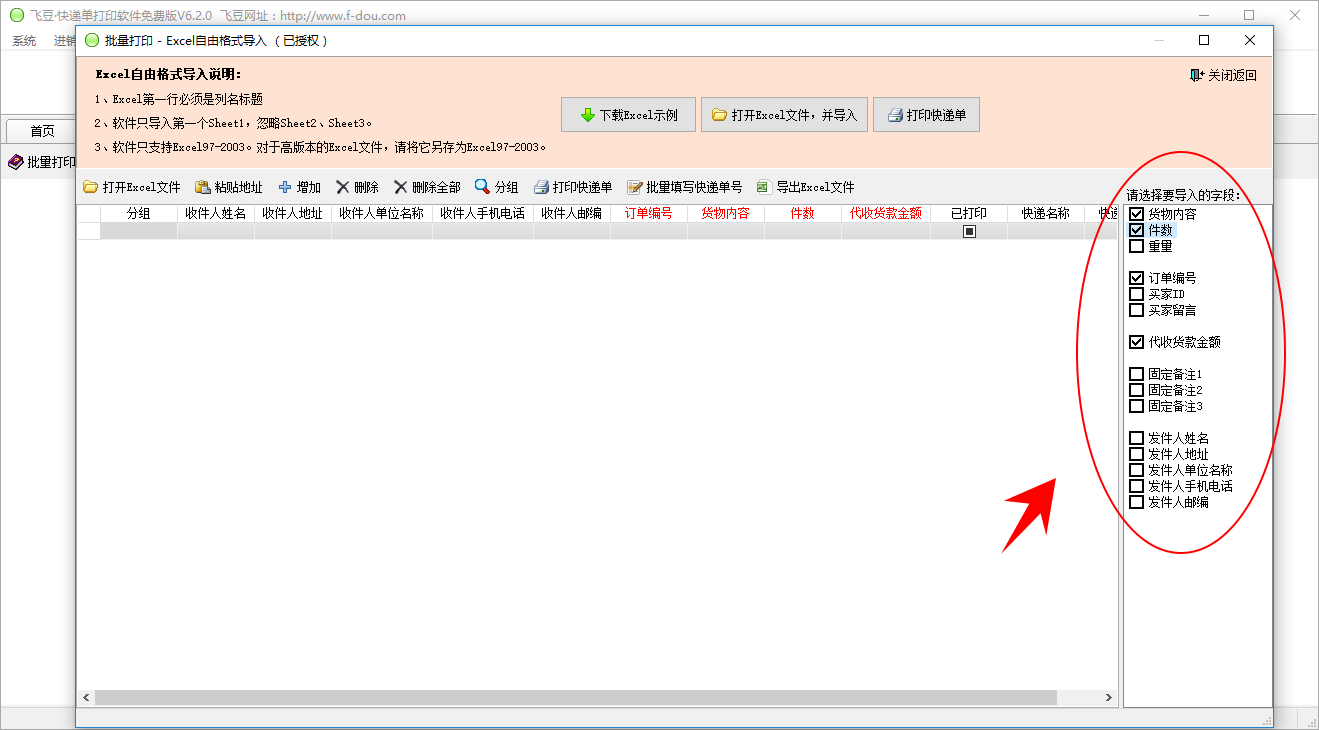1319x730 pixels.
Task: Click 批量打印 in the main window toolbar
Action: (42, 162)
